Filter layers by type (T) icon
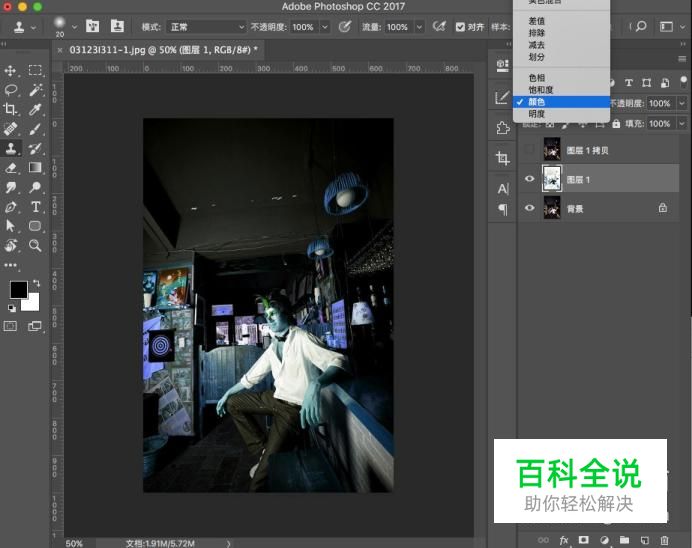Viewport: 692px width, 548px height. click(629, 83)
